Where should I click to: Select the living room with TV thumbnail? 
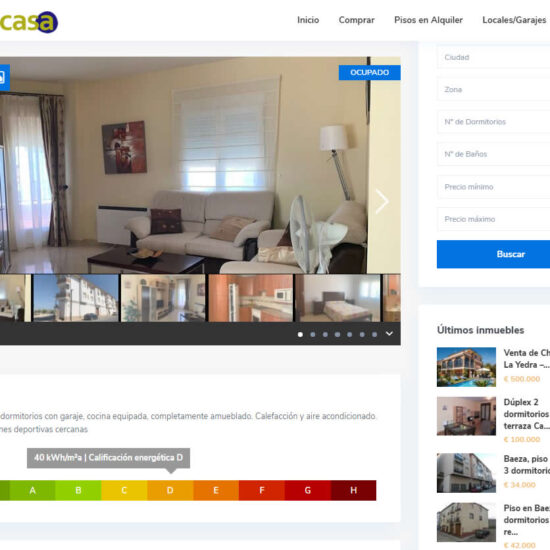coord(163,298)
